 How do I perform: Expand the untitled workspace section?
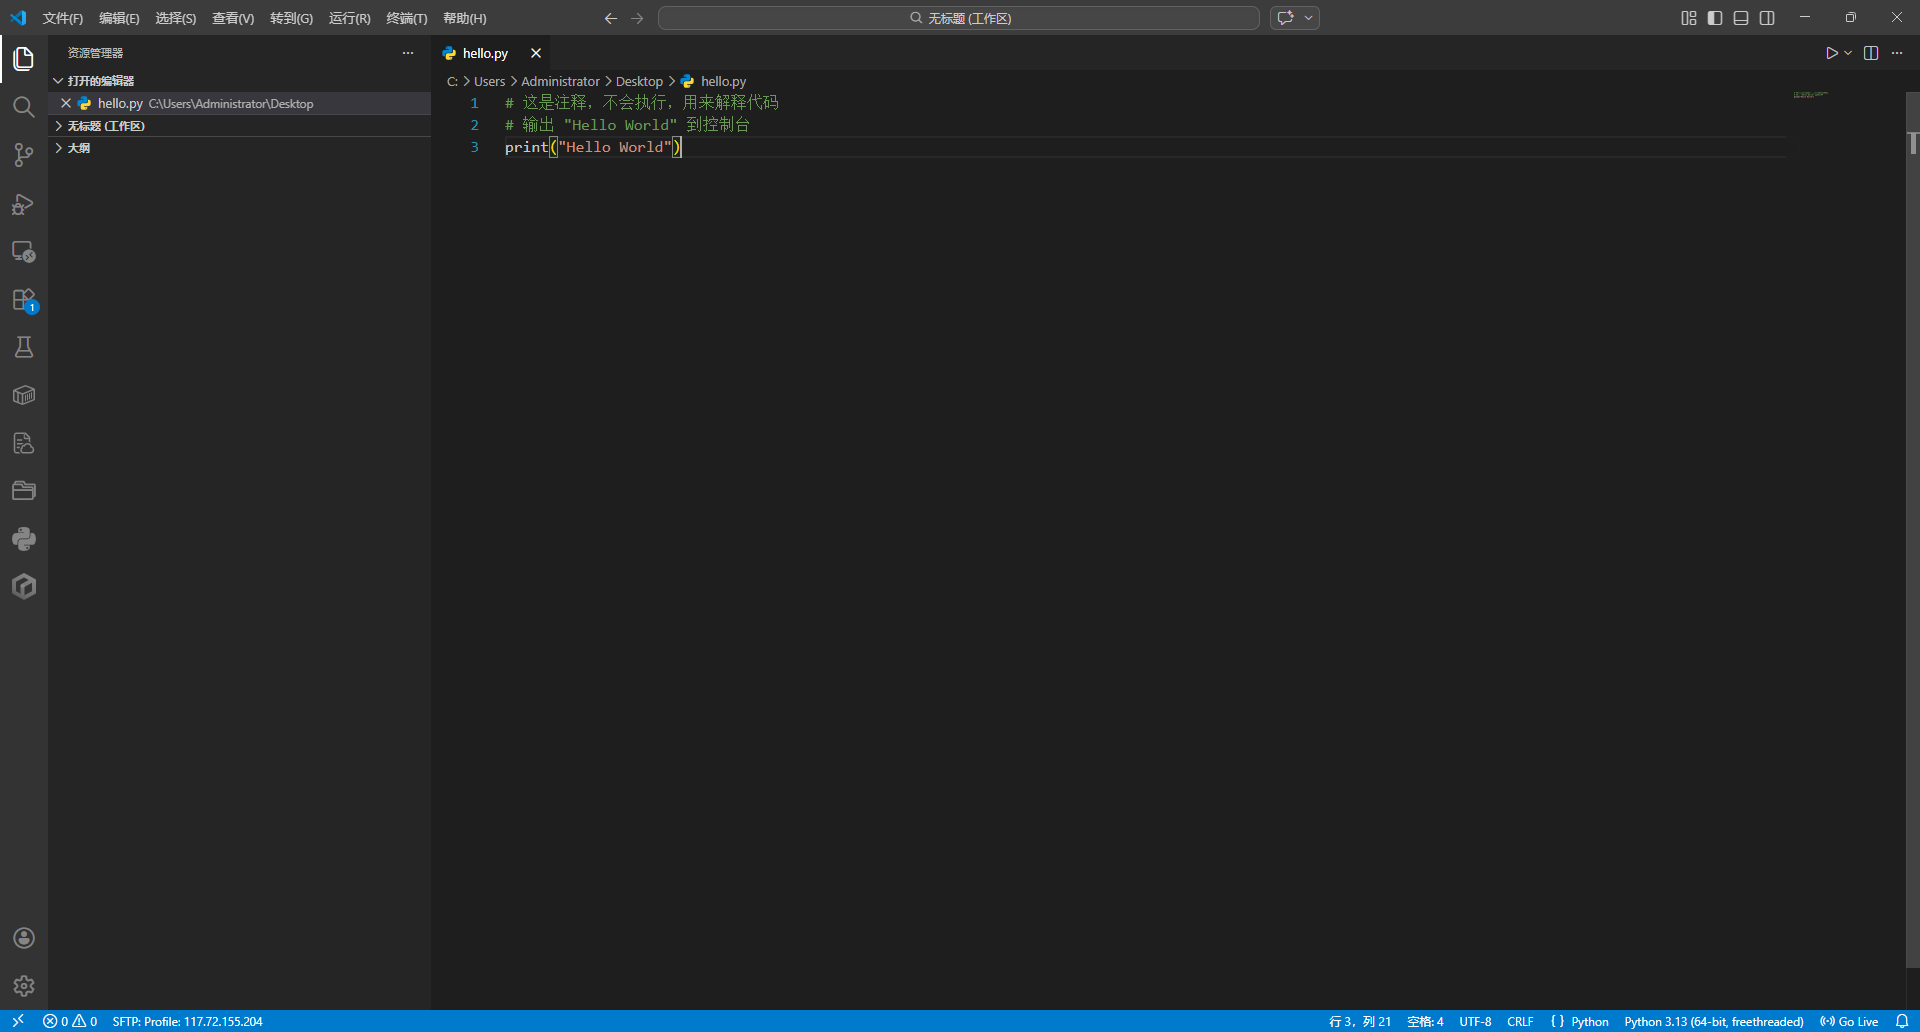pos(59,126)
